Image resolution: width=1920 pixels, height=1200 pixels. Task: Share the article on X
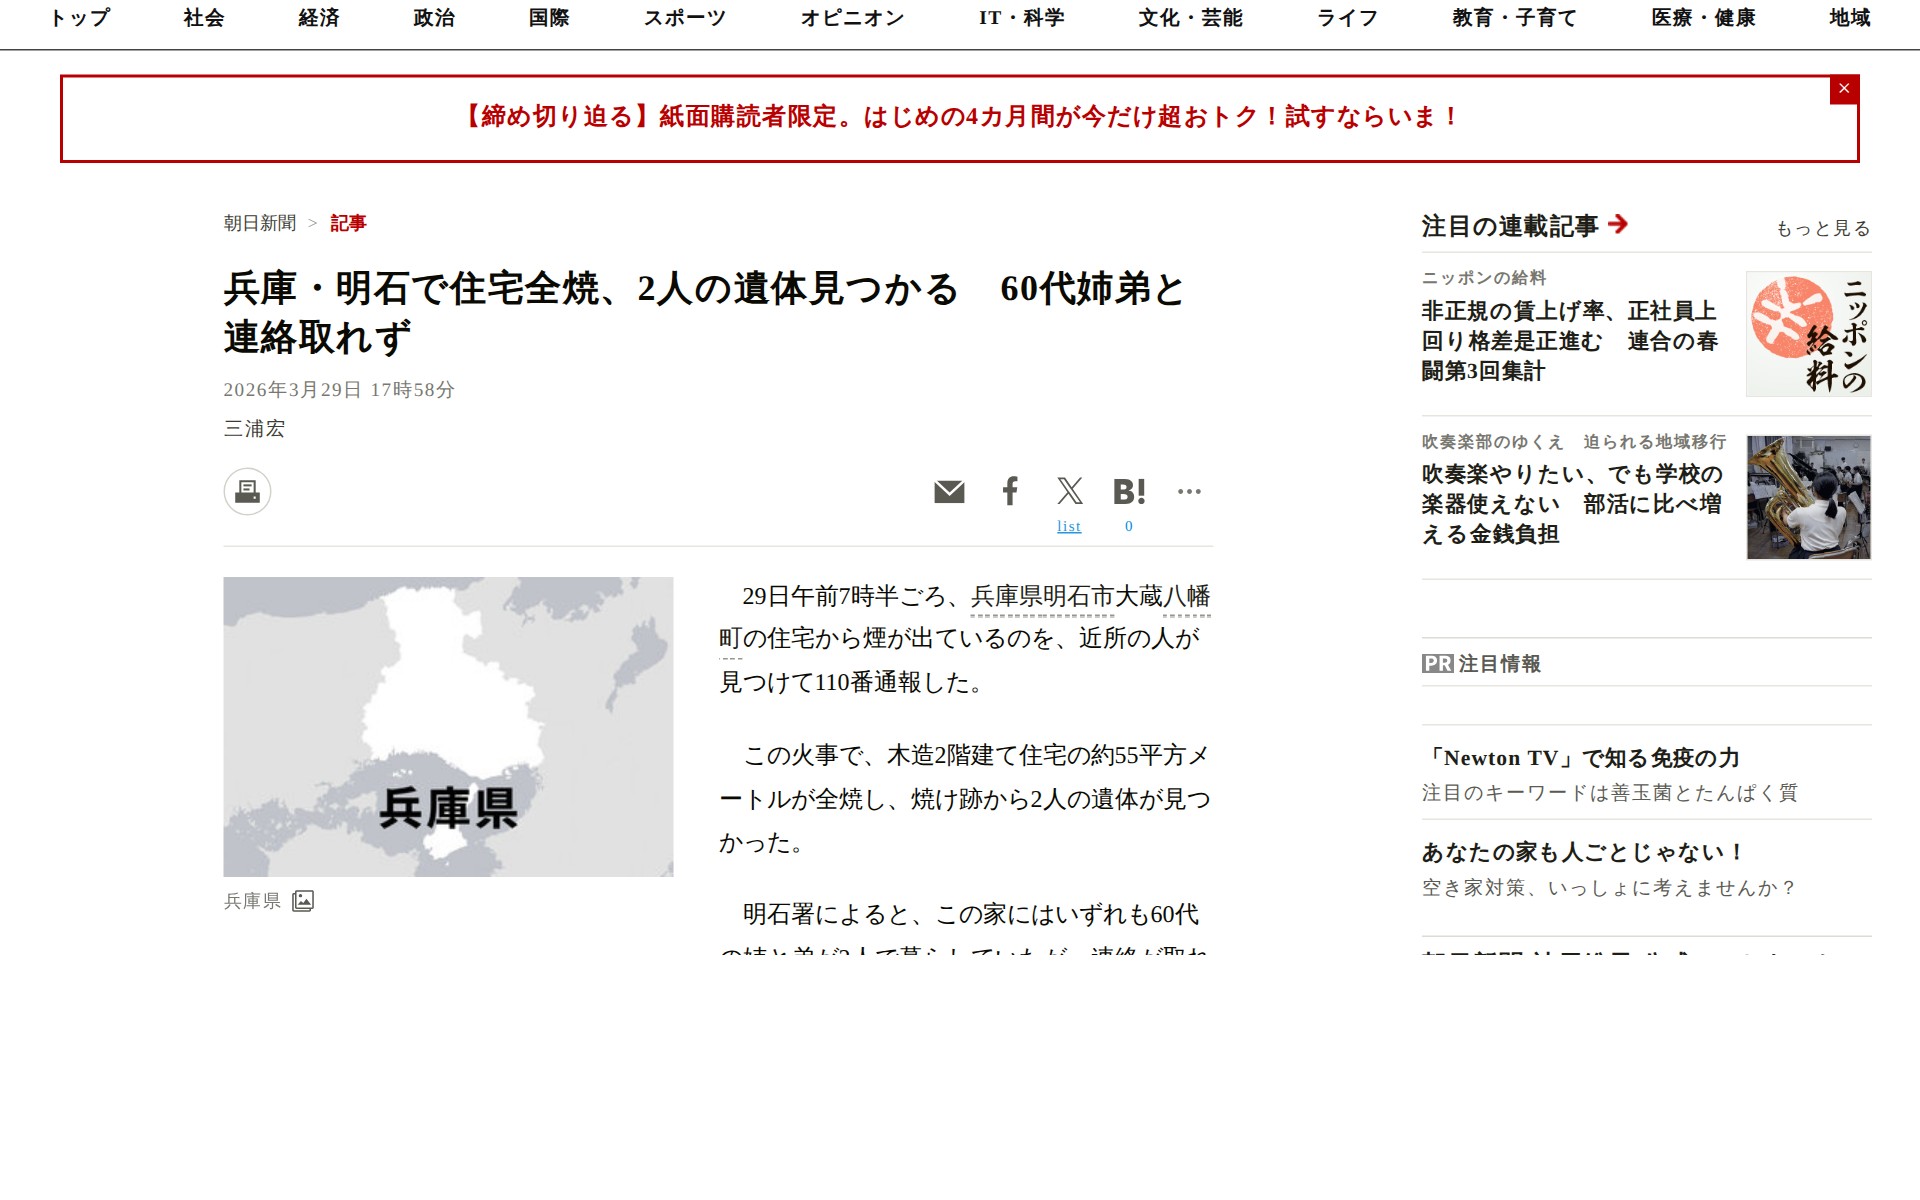coord(1069,491)
